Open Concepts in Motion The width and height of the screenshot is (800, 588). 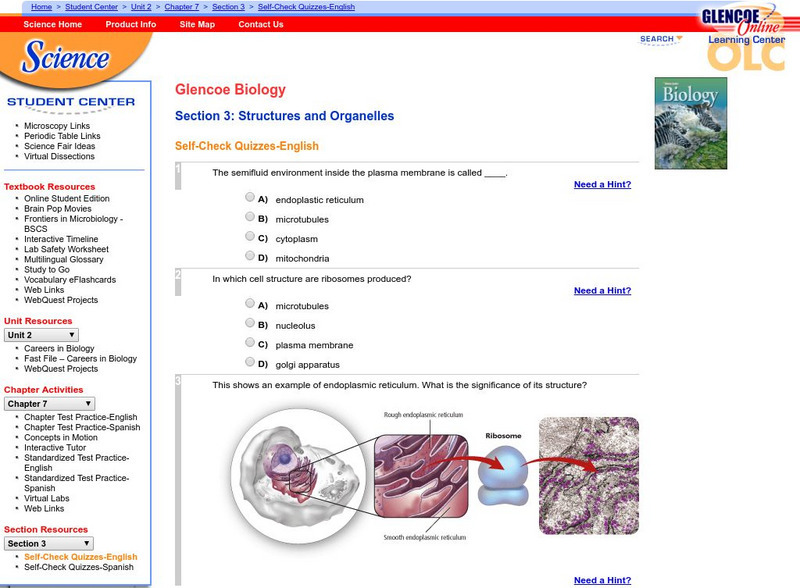(x=61, y=437)
